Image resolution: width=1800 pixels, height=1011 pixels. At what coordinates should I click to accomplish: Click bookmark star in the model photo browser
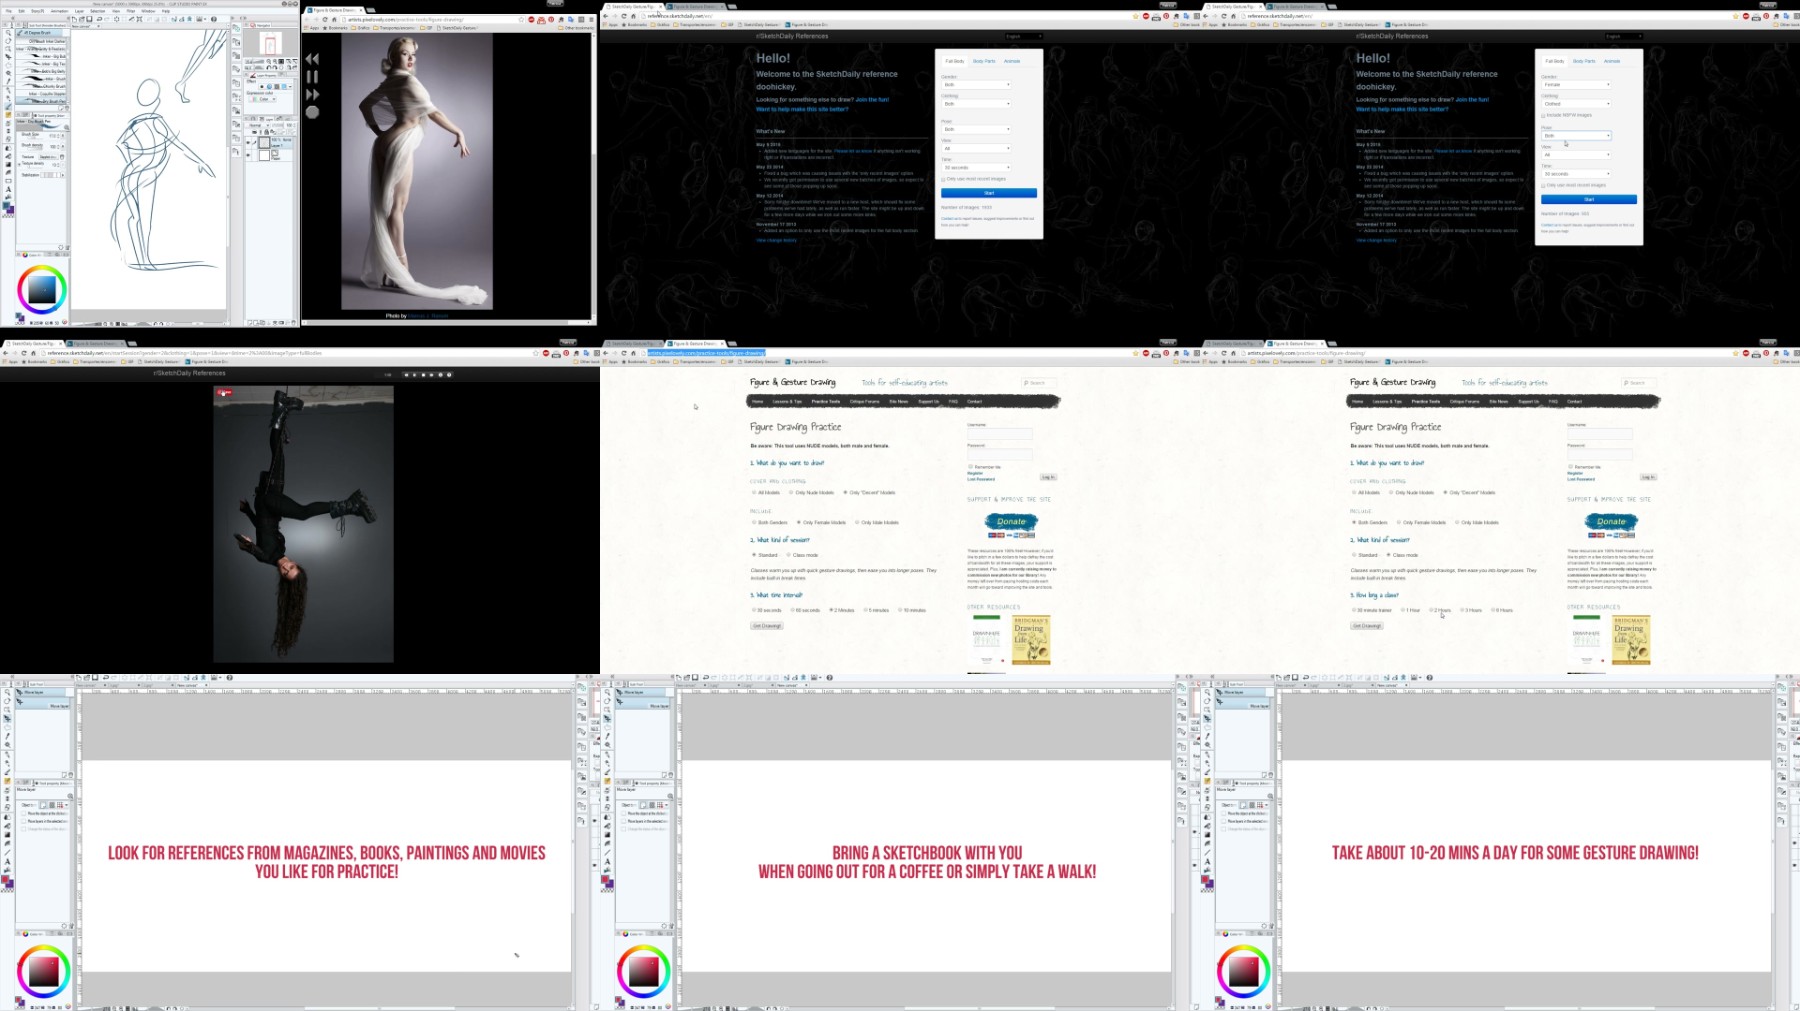[522, 19]
